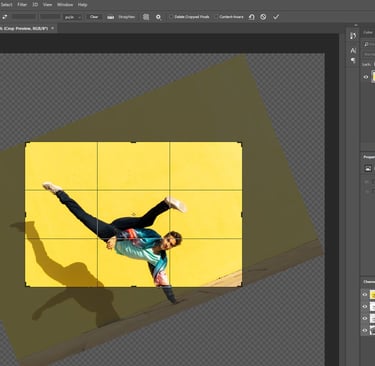This screenshot has width=375, height=366.
Task: Click the Clear button in options bar
Action: (94, 17)
